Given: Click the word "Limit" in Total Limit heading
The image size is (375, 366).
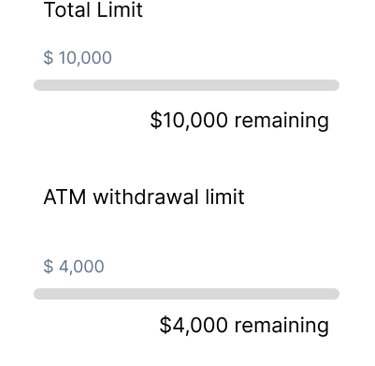Looking at the screenshot, I should [x=120, y=10].
